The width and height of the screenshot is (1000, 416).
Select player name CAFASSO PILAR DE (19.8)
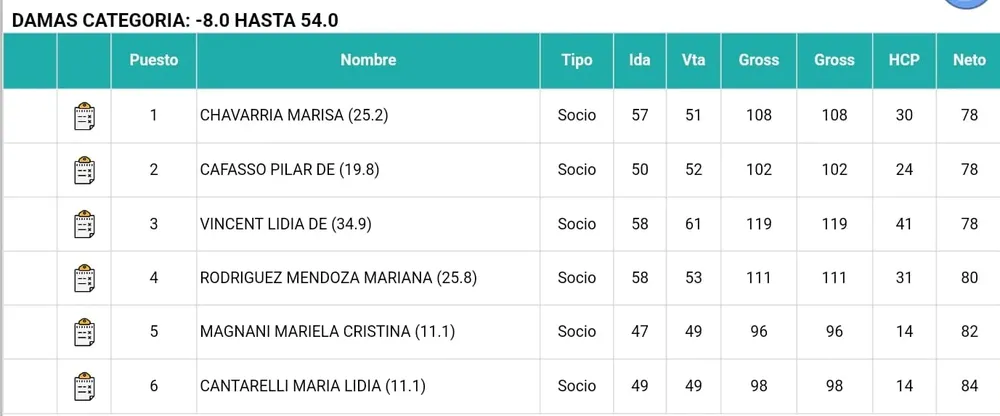click(290, 170)
